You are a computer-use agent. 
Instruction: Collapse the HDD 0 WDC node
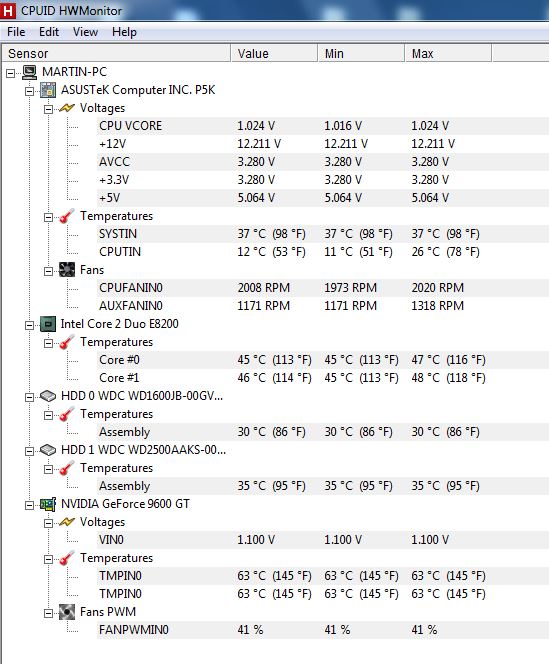click(29, 398)
